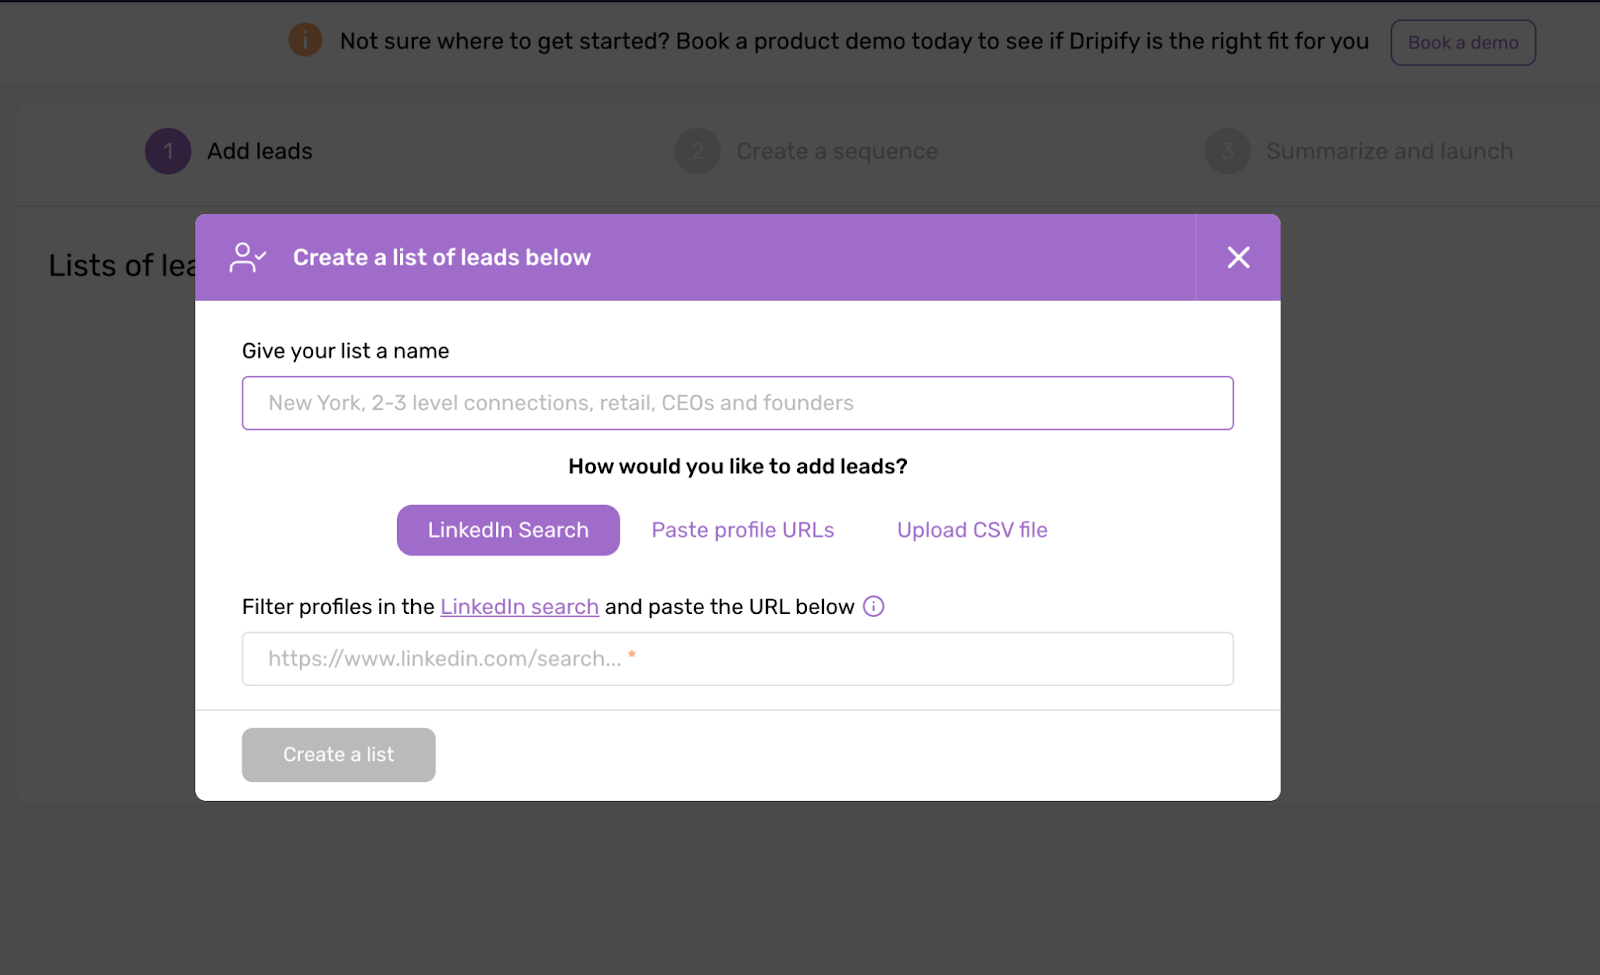
Task: Click the step 1 circle icon
Action: pyautogui.click(x=167, y=150)
